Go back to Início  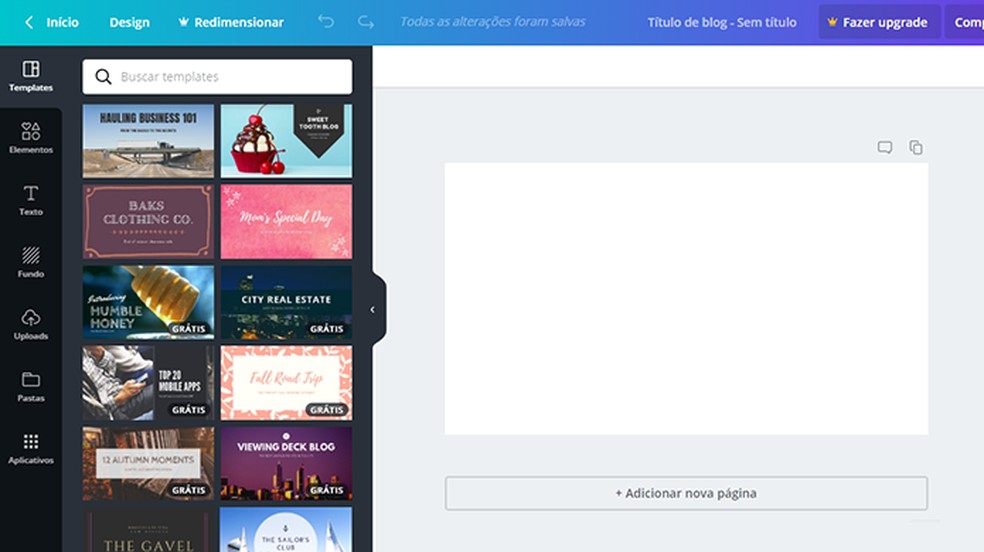pyautogui.click(x=52, y=22)
